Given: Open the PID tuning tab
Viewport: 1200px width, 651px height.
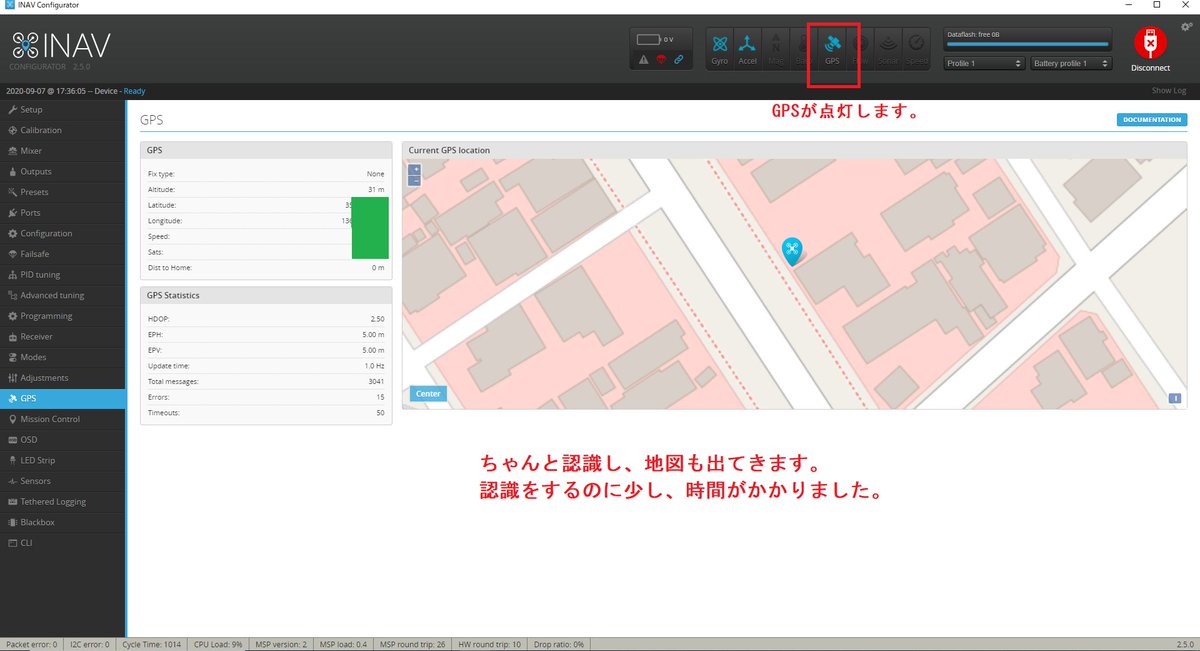Looking at the screenshot, I should pos(63,274).
